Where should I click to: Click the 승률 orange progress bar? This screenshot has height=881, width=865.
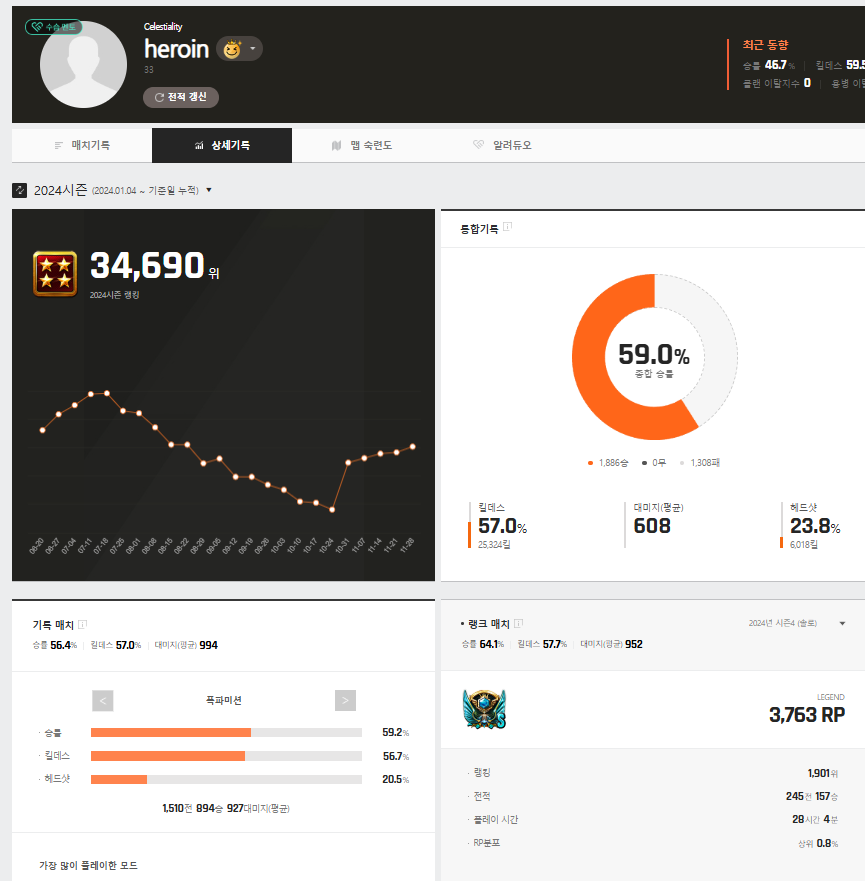point(170,732)
